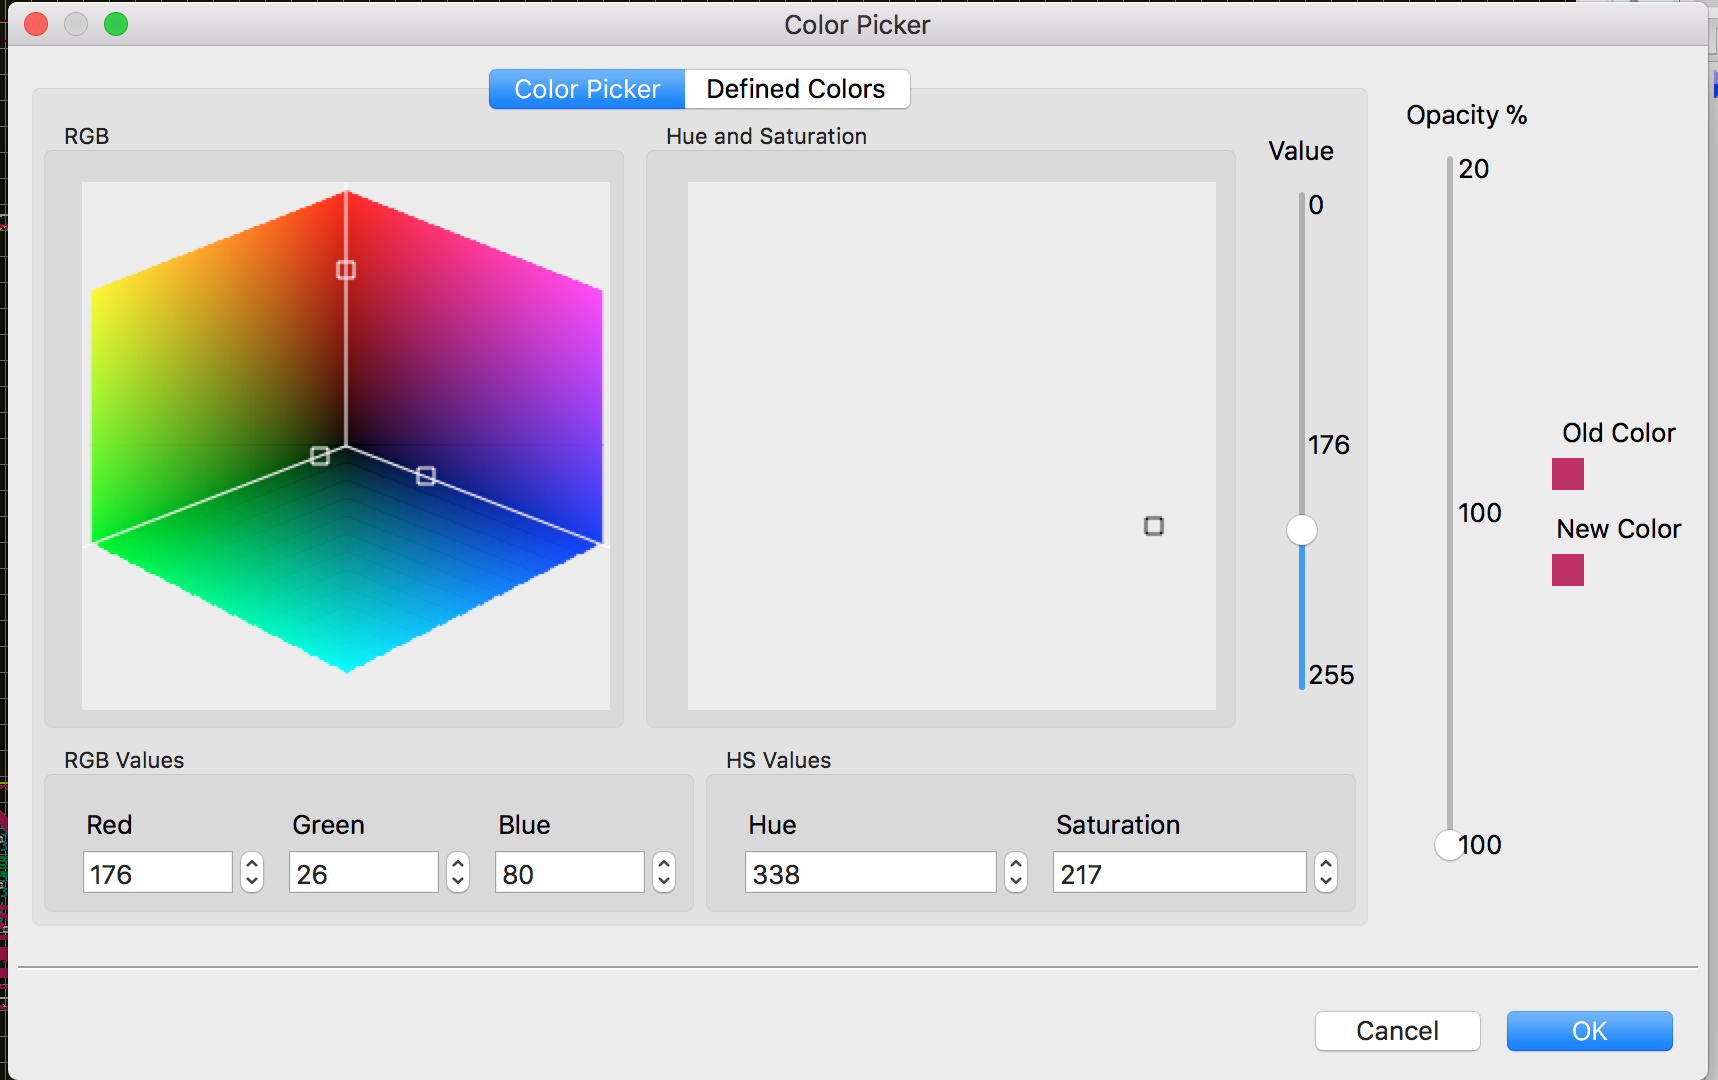Click the Green value input field
The width and height of the screenshot is (1718, 1080).
[x=363, y=873]
